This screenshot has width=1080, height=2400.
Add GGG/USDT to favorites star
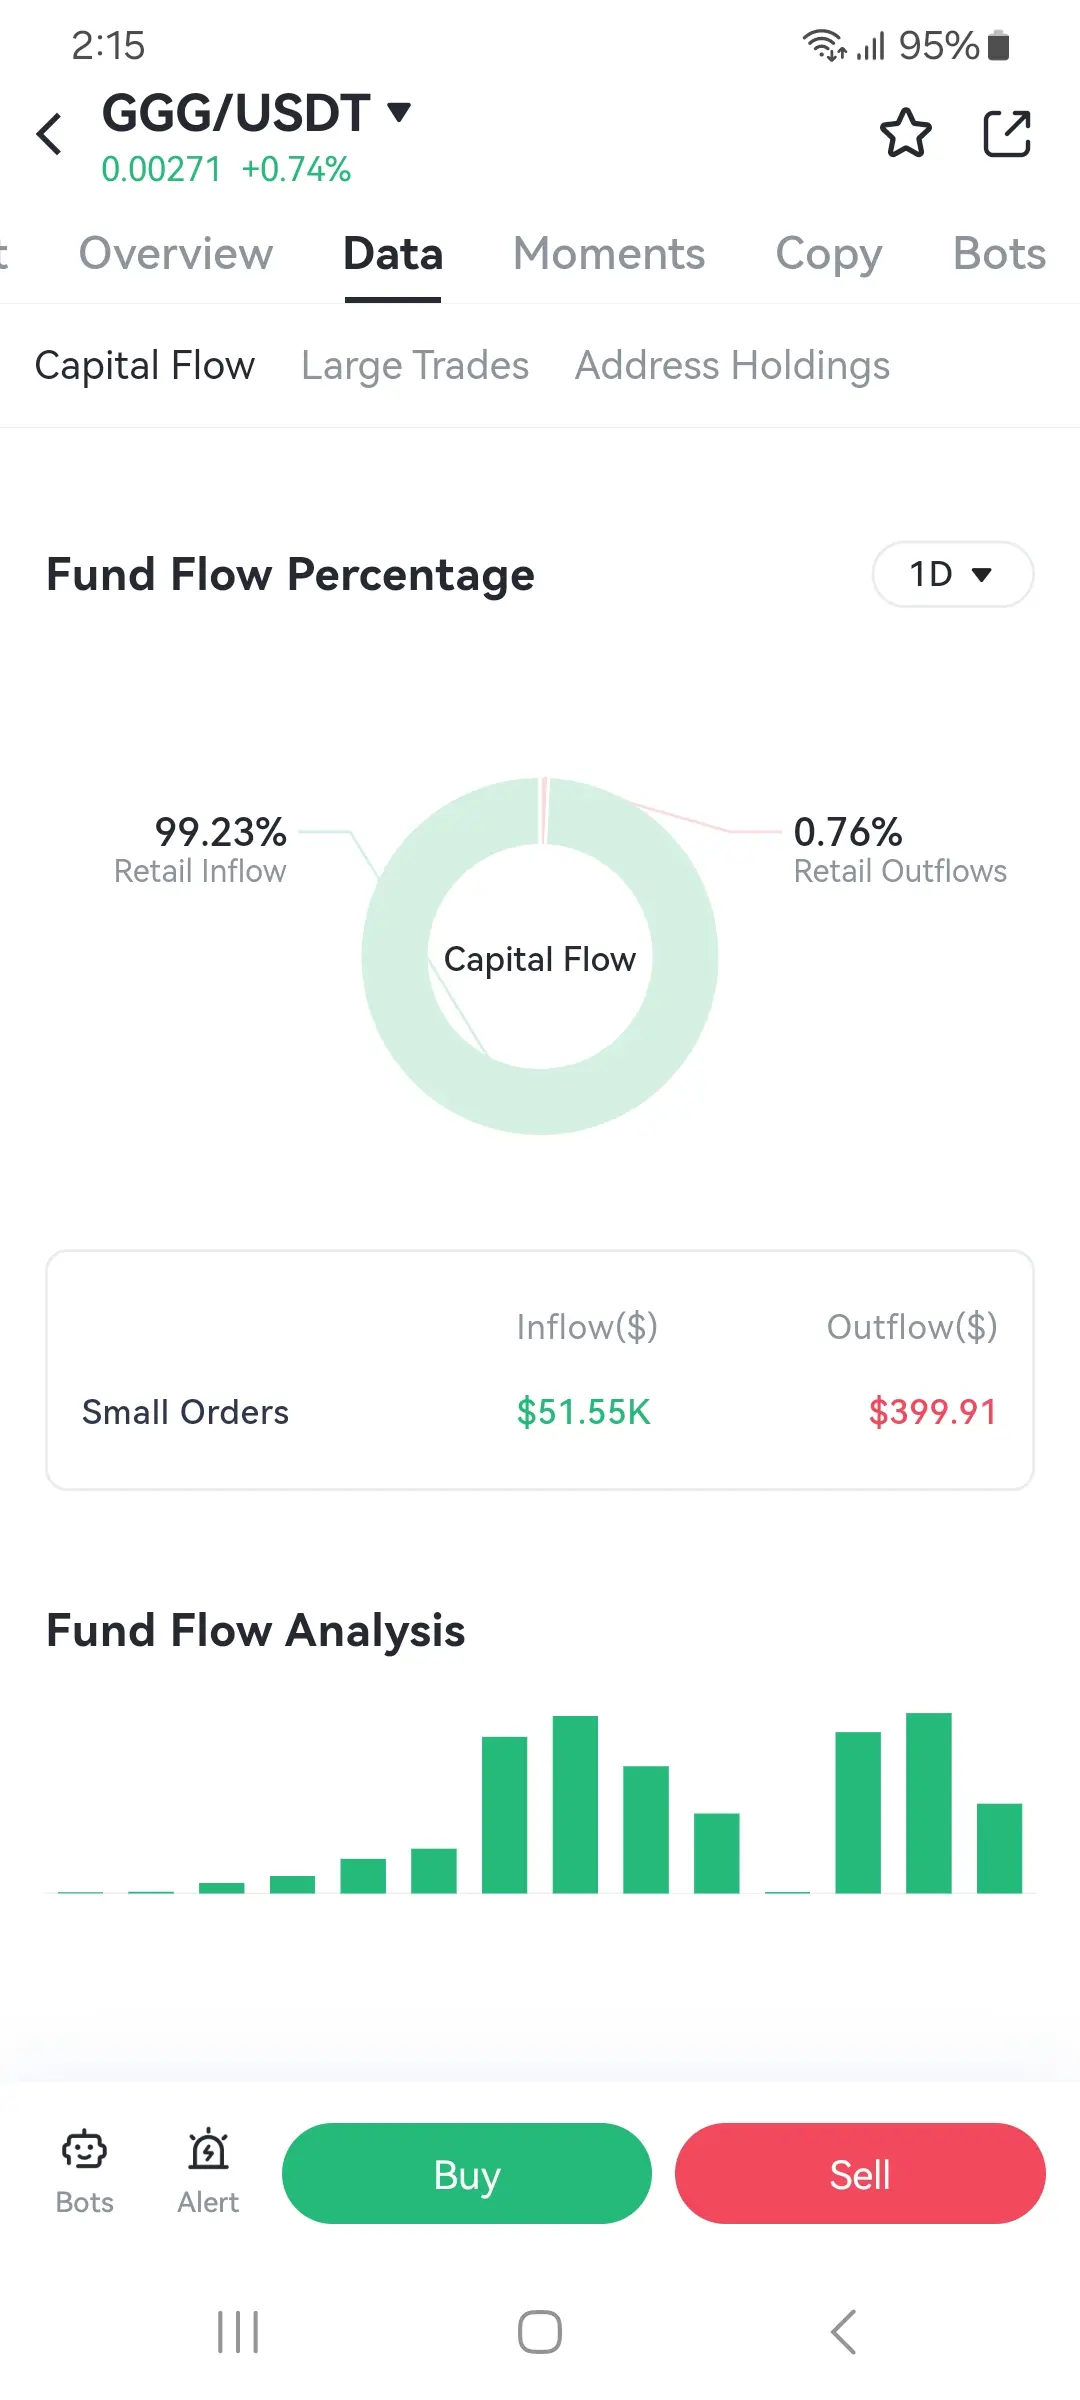click(905, 134)
